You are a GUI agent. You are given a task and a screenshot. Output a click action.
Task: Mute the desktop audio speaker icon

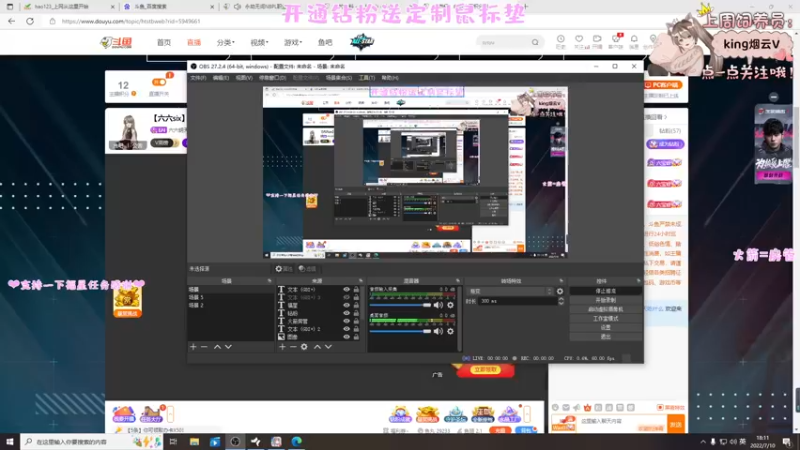(438, 331)
